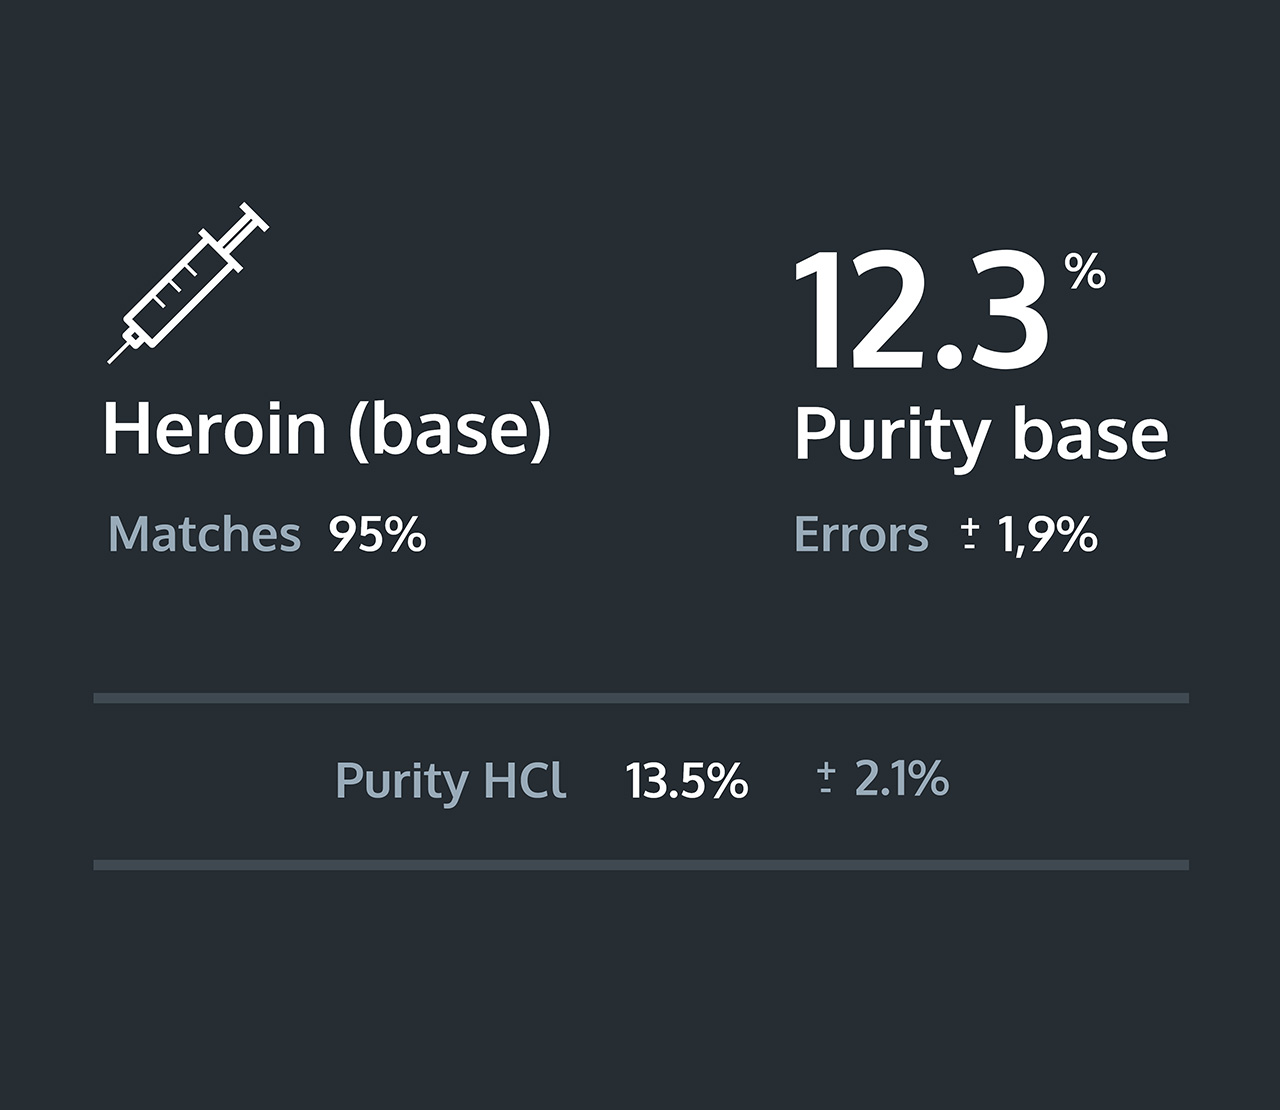Click the 2.1% HCl error value
Viewport: 1280px width, 1110px height.
(902, 778)
